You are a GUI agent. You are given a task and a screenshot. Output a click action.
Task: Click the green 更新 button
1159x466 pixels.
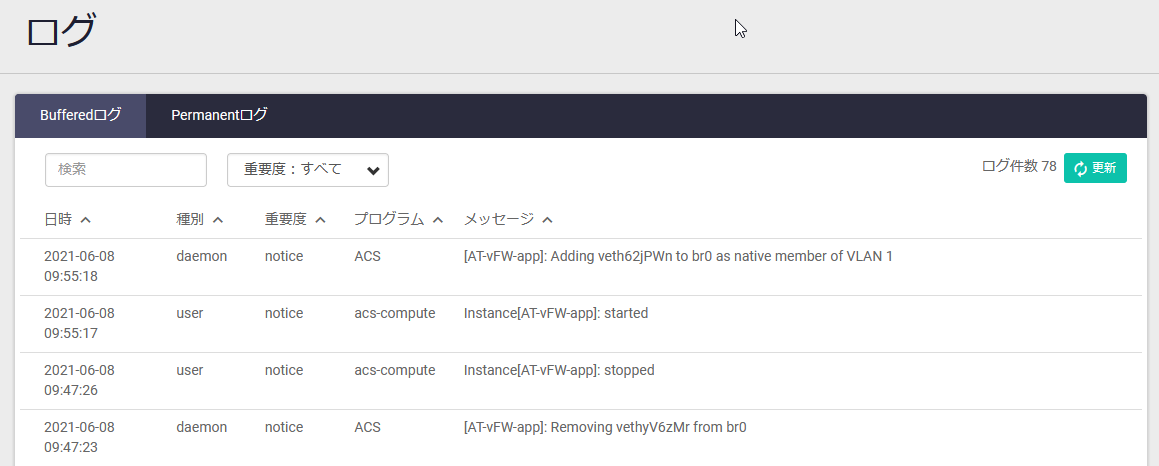tap(1095, 169)
